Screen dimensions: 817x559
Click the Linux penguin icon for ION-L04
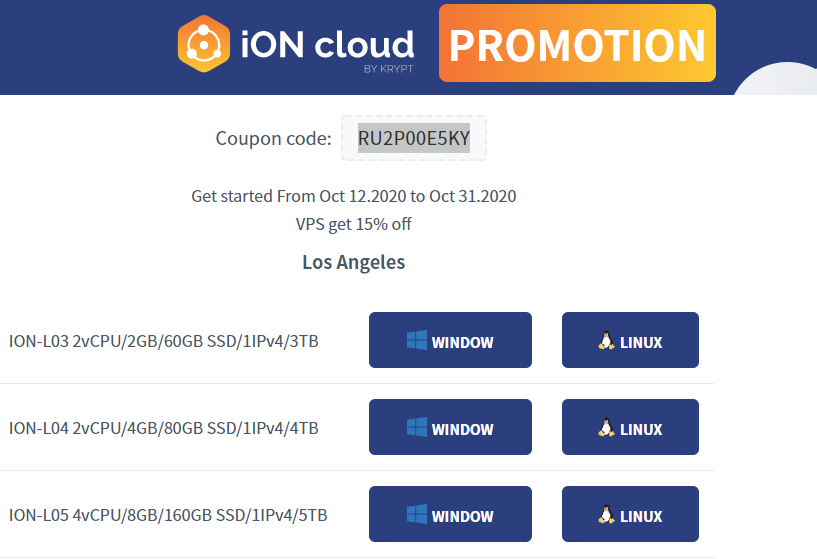tap(606, 427)
